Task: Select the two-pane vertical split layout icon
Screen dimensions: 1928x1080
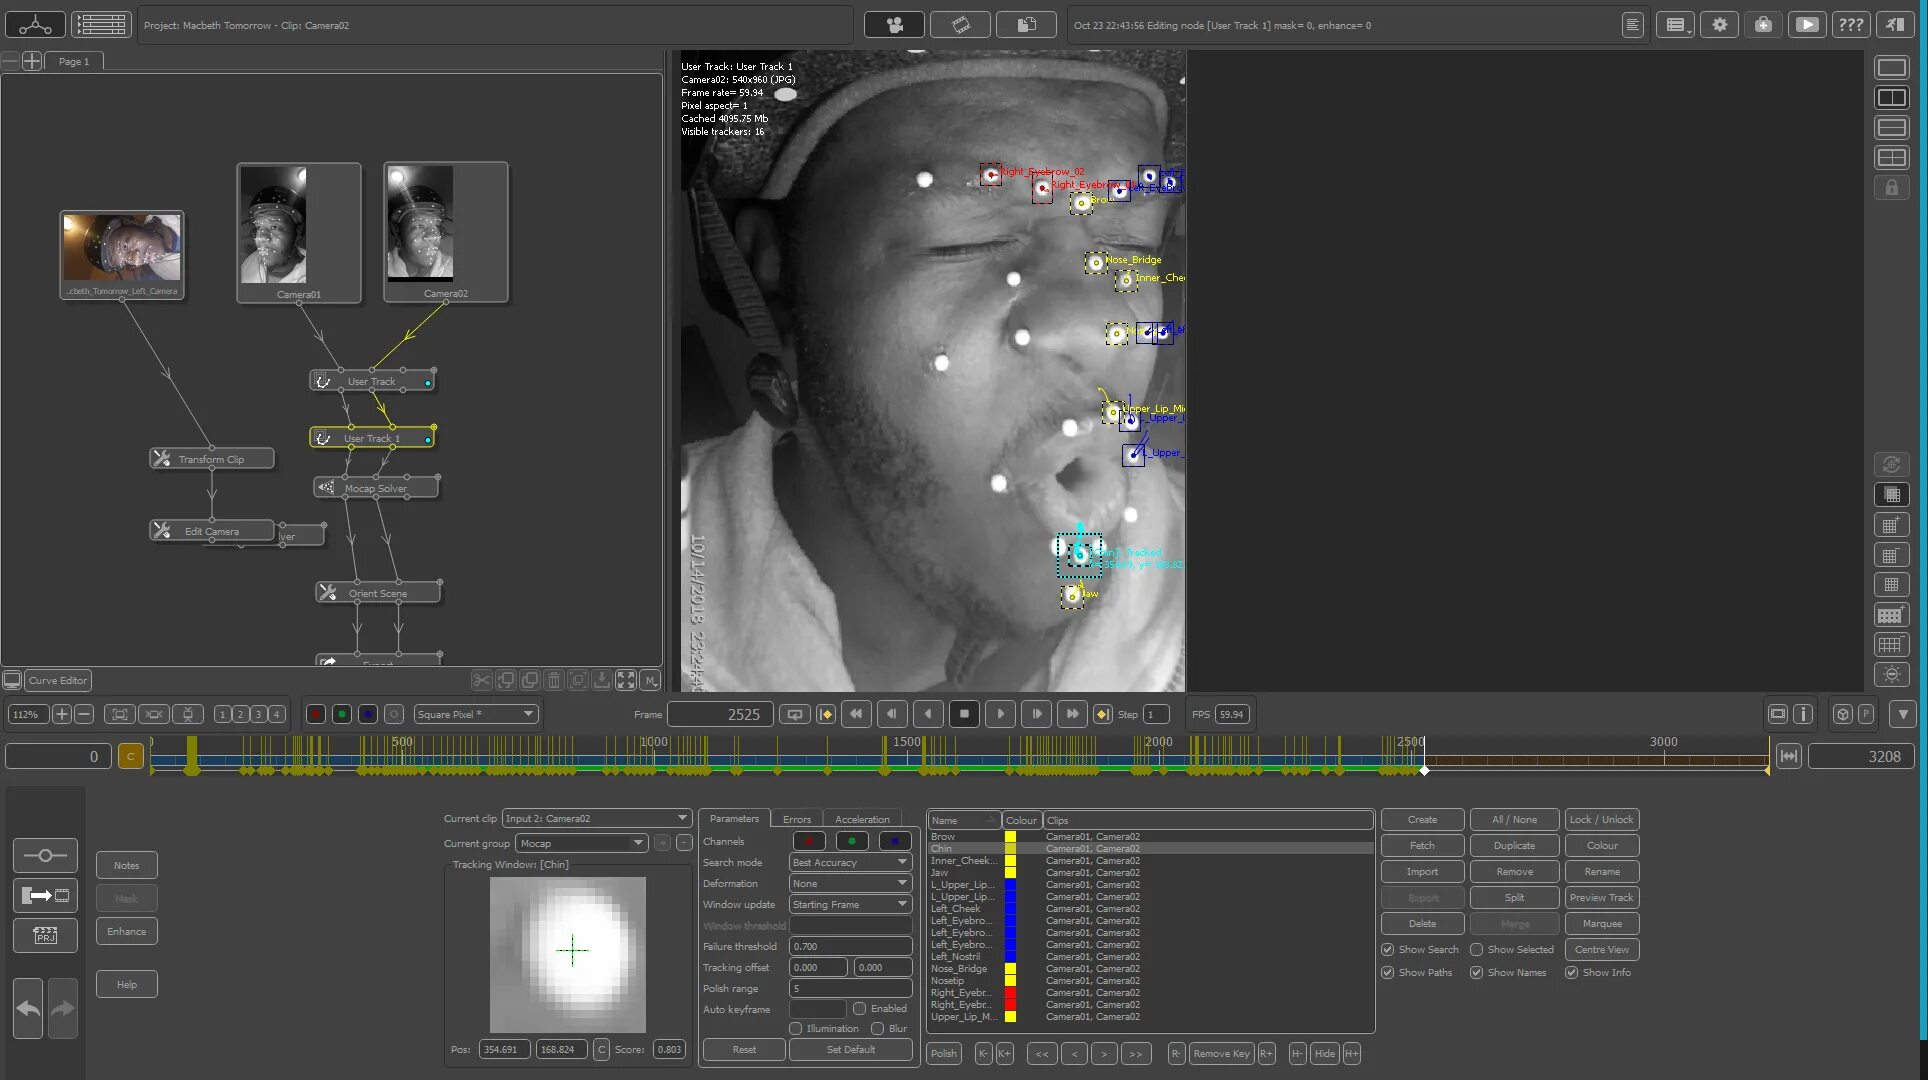Action: click(1891, 98)
